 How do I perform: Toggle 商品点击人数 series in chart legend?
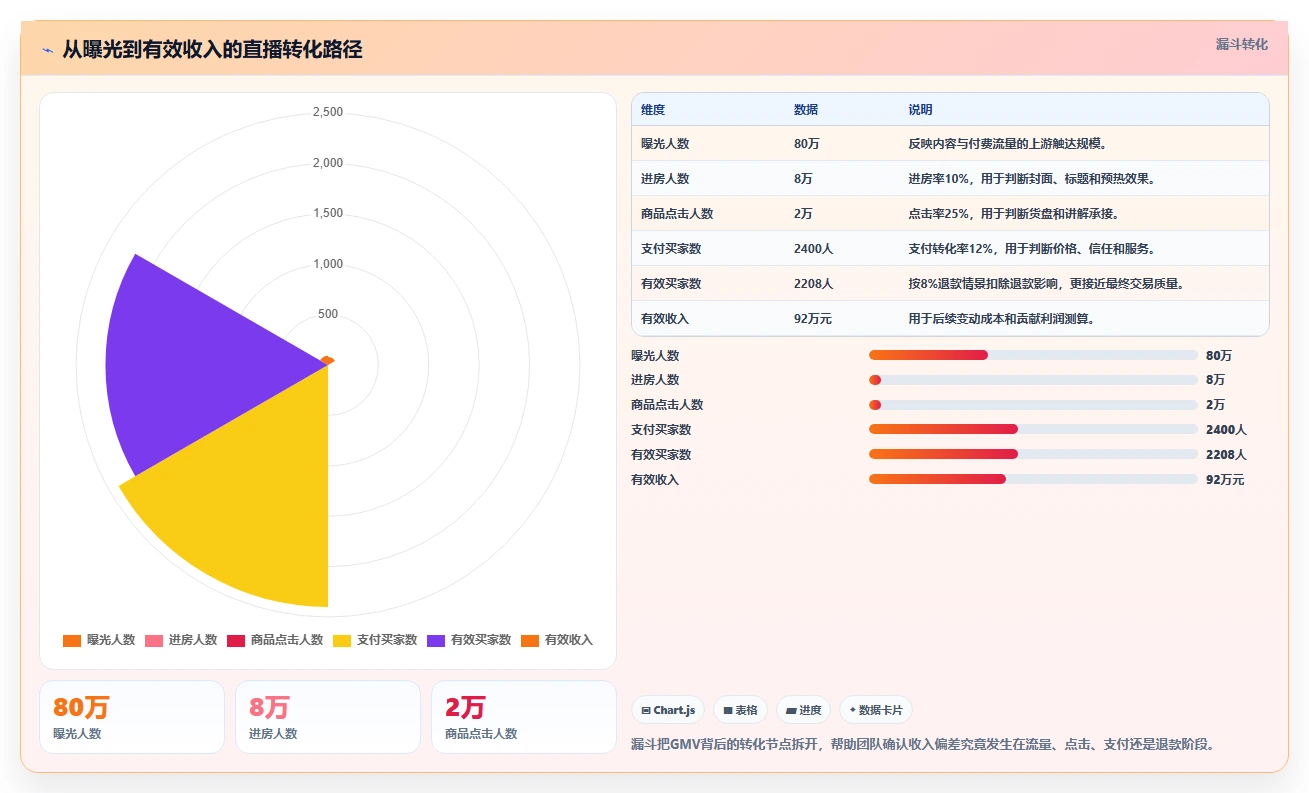point(275,640)
